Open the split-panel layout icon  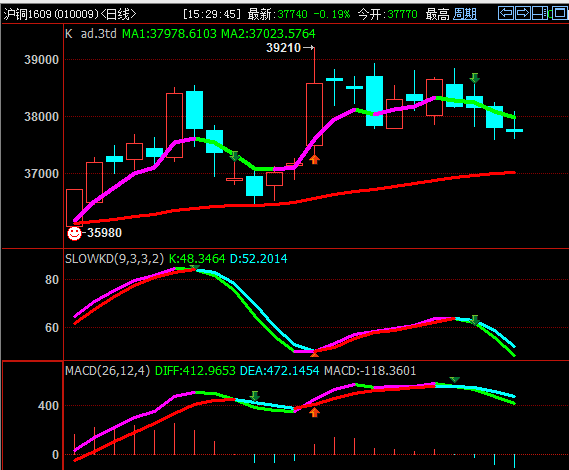point(540,13)
